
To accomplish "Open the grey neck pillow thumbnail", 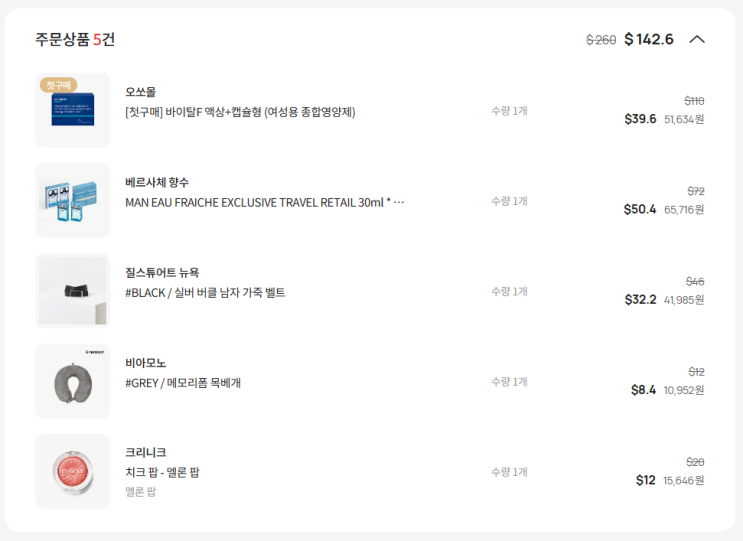I will tap(73, 381).
